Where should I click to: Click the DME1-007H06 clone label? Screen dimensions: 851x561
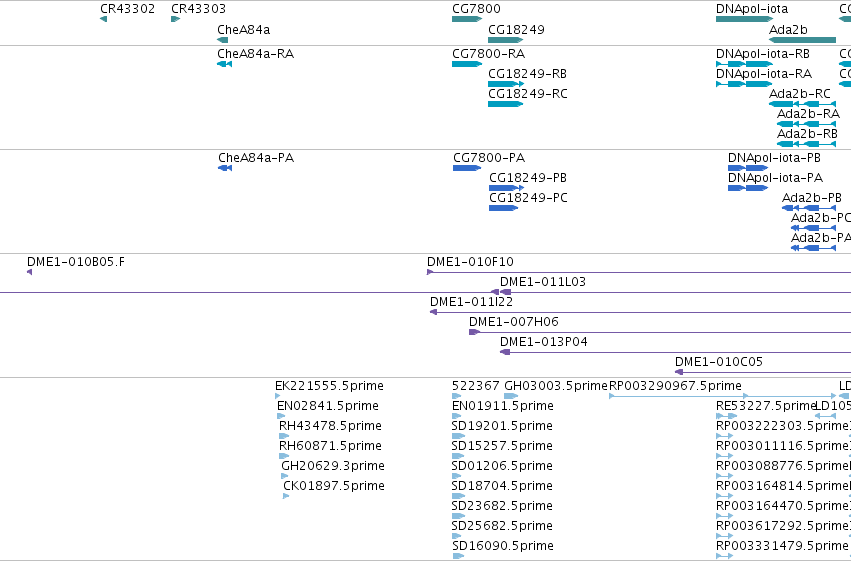point(514,322)
